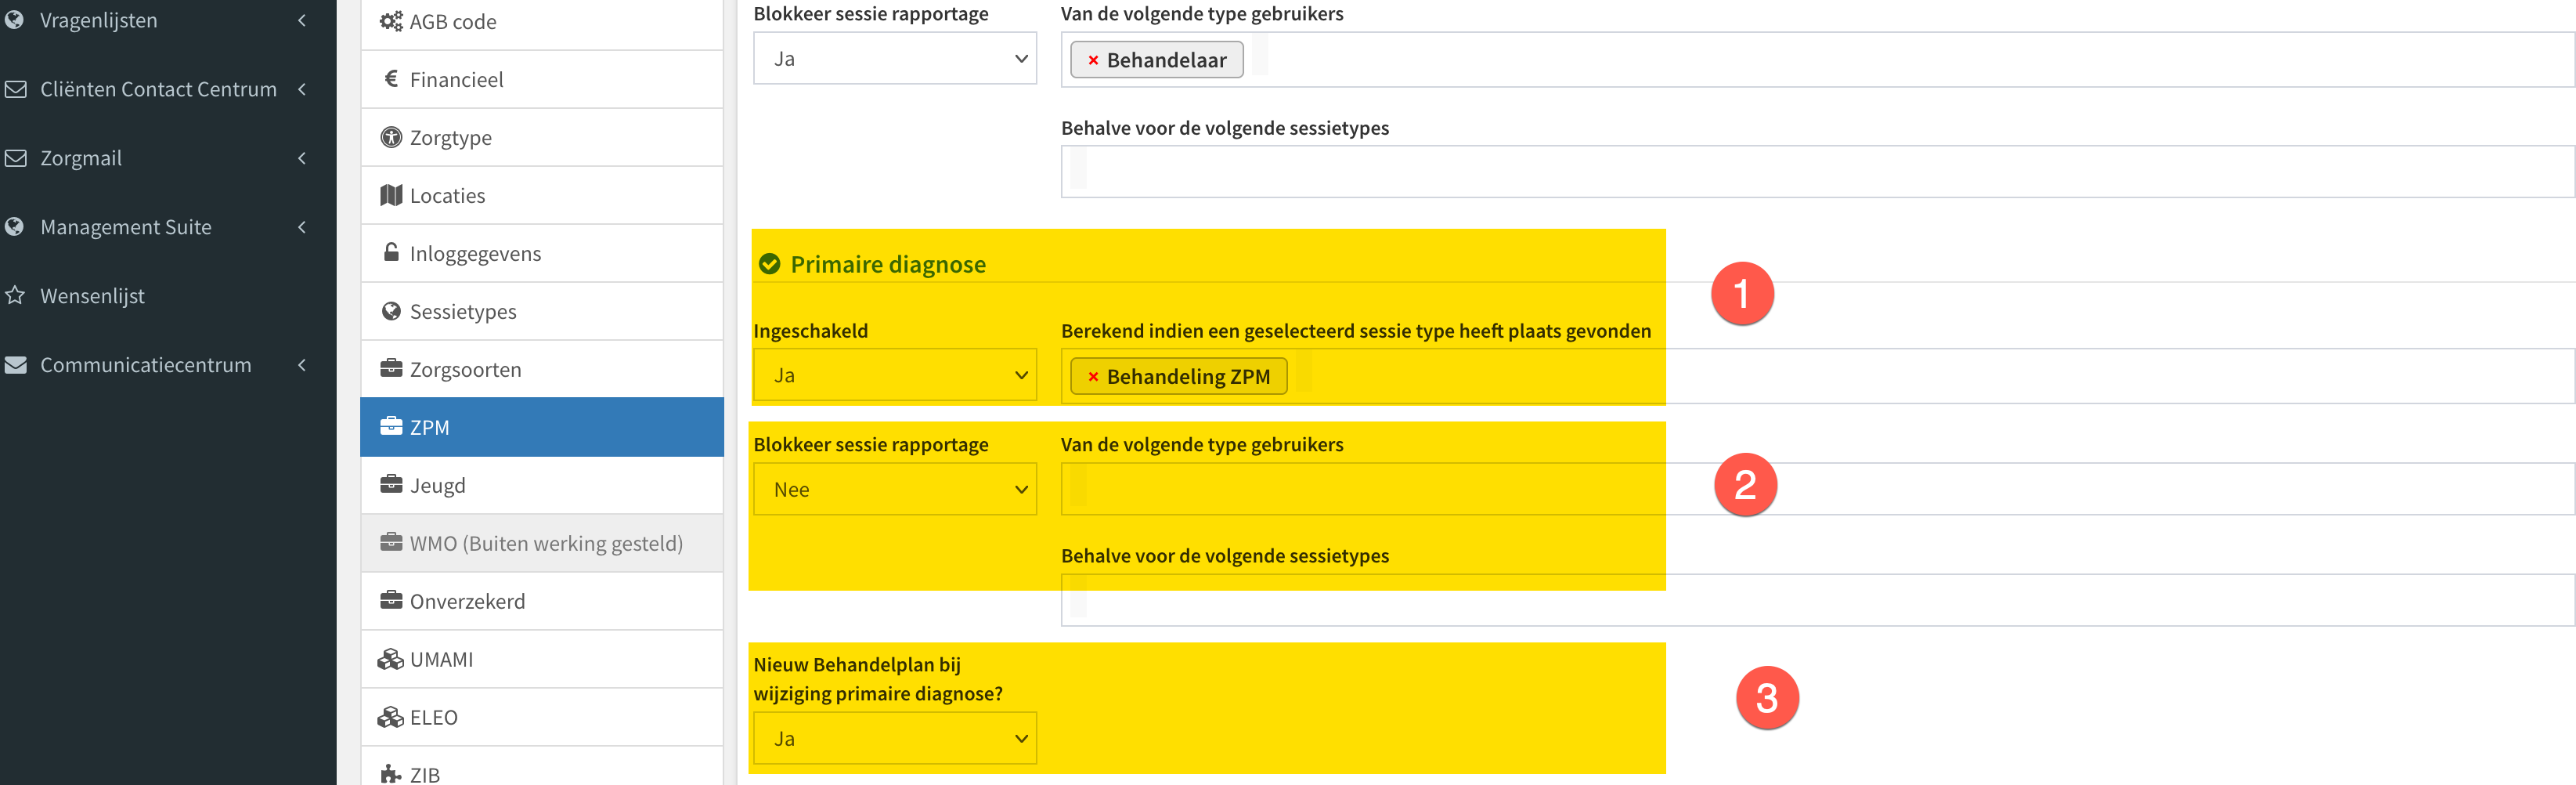Click the euro icon beside Financieel
The image size is (2576, 785).
pyautogui.click(x=391, y=79)
